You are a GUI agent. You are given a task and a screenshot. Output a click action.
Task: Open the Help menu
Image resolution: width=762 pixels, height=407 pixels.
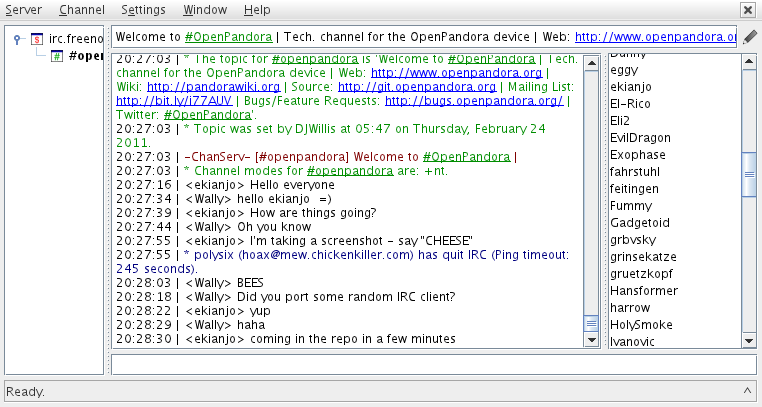click(257, 10)
